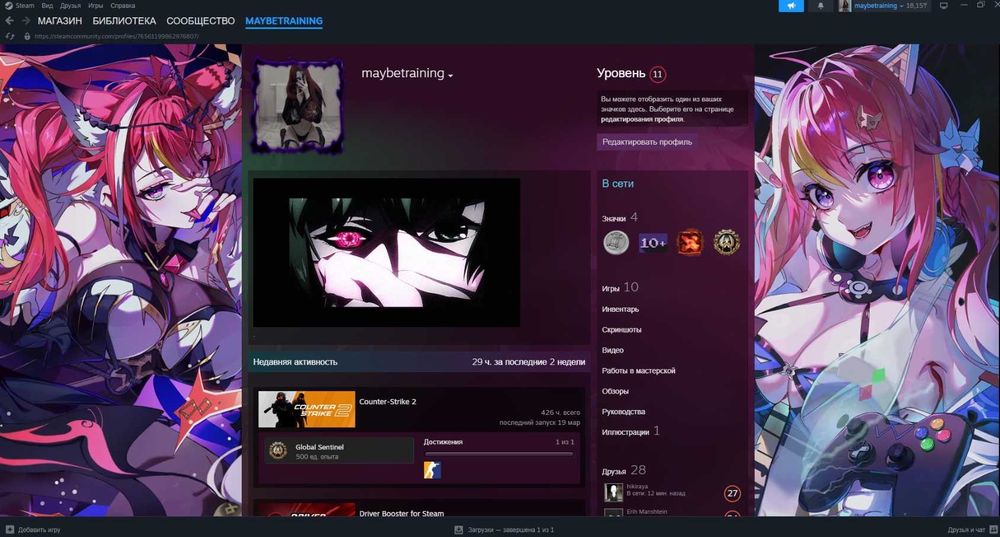Open the gray coin badge

615,242
